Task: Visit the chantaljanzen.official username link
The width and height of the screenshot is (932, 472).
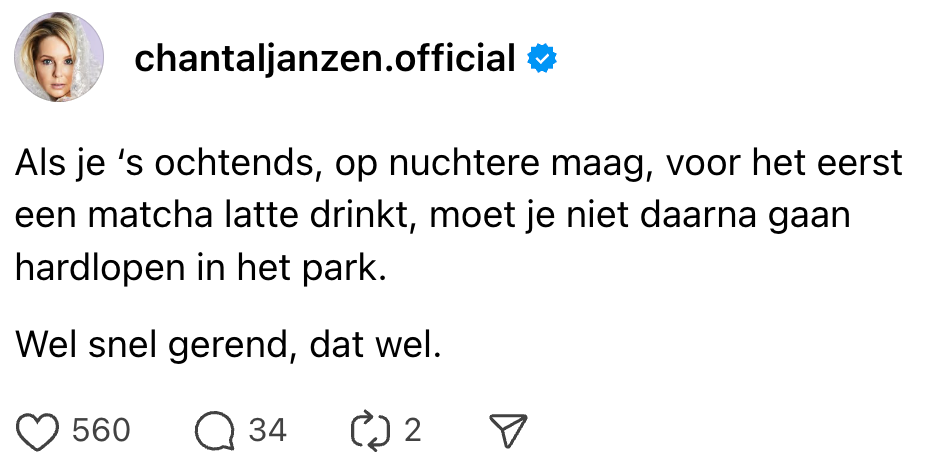Action: 324,60
